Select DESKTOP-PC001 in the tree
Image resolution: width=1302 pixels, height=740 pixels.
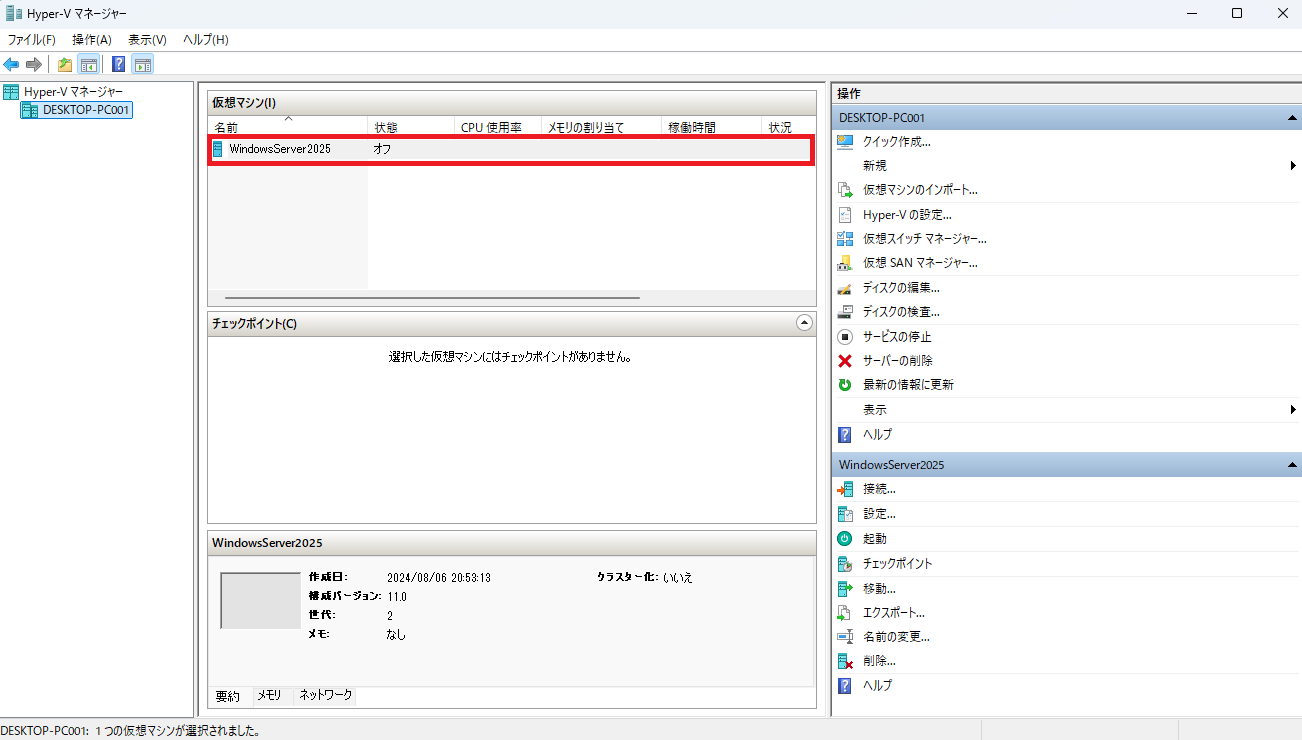click(x=86, y=110)
